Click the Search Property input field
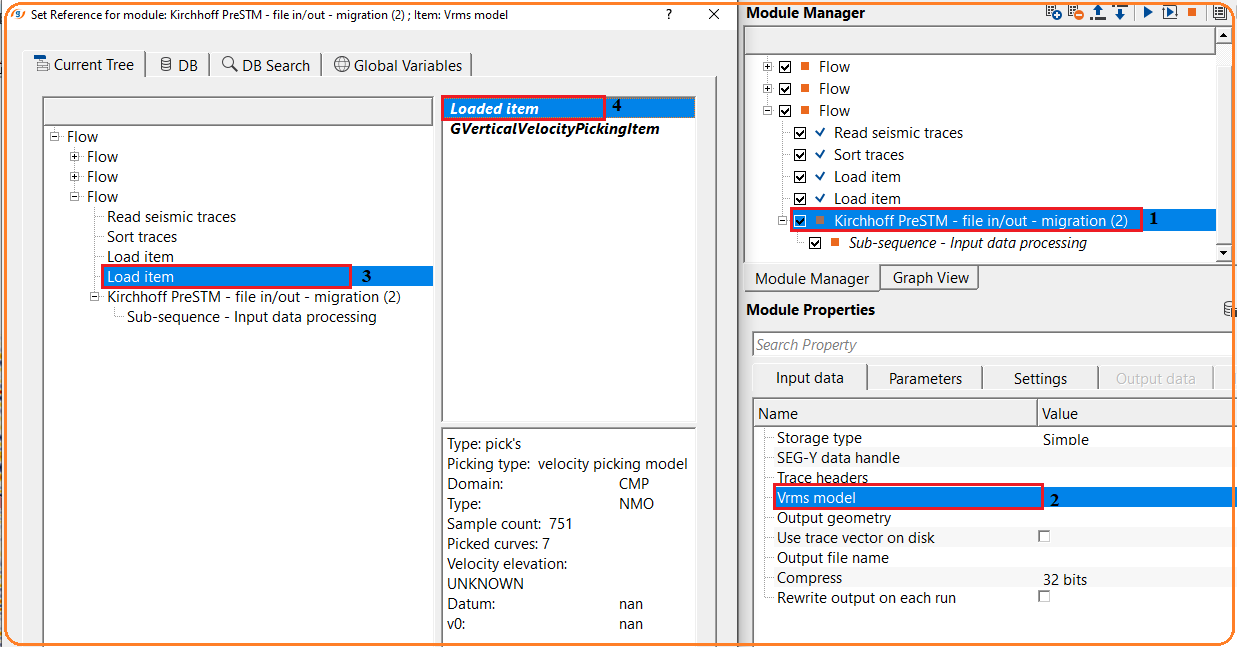Image resolution: width=1237 pixels, height=647 pixels. (x=990, y=345)
